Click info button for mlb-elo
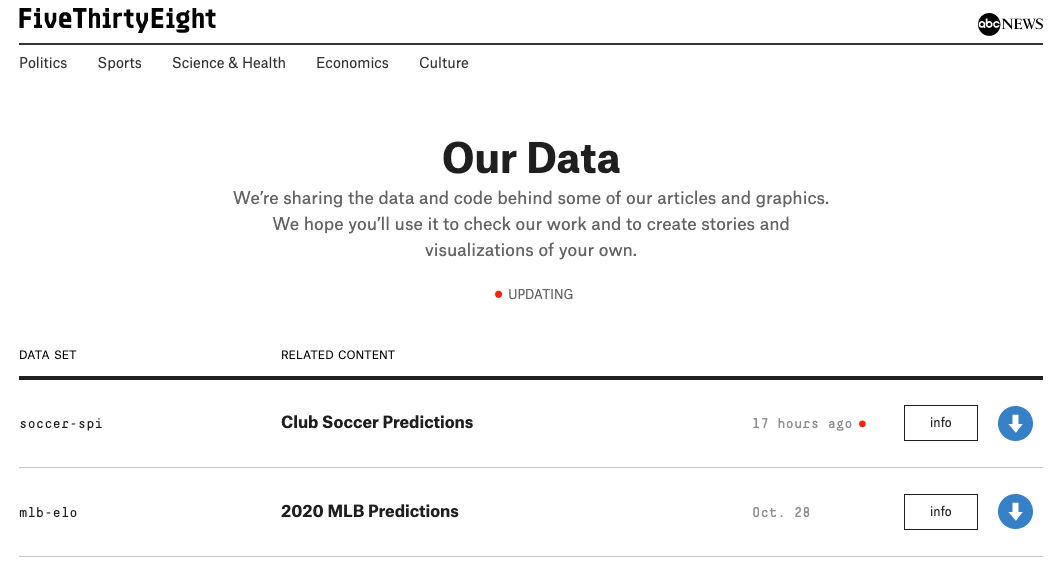This screenshot has height=564, width=1062. [x=940, y=512]
